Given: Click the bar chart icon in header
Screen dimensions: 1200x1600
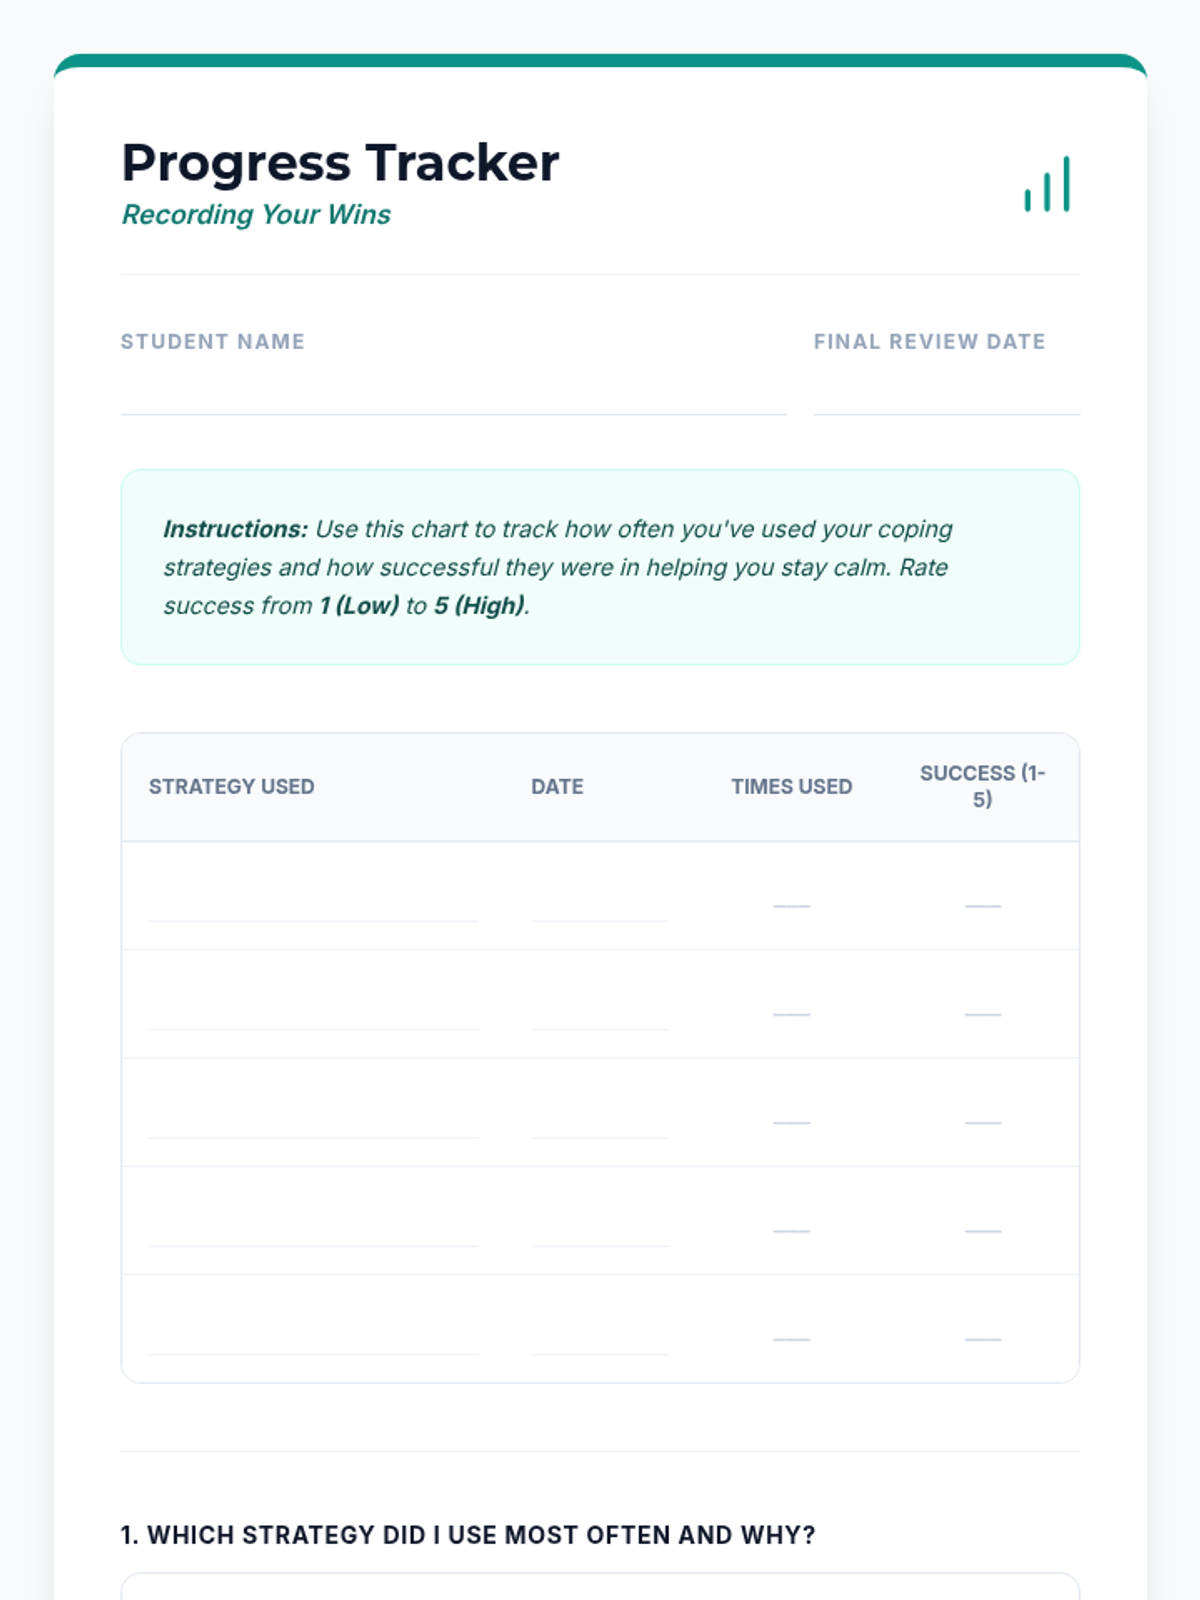Looking at the screenshot, I should (1047, 185).
